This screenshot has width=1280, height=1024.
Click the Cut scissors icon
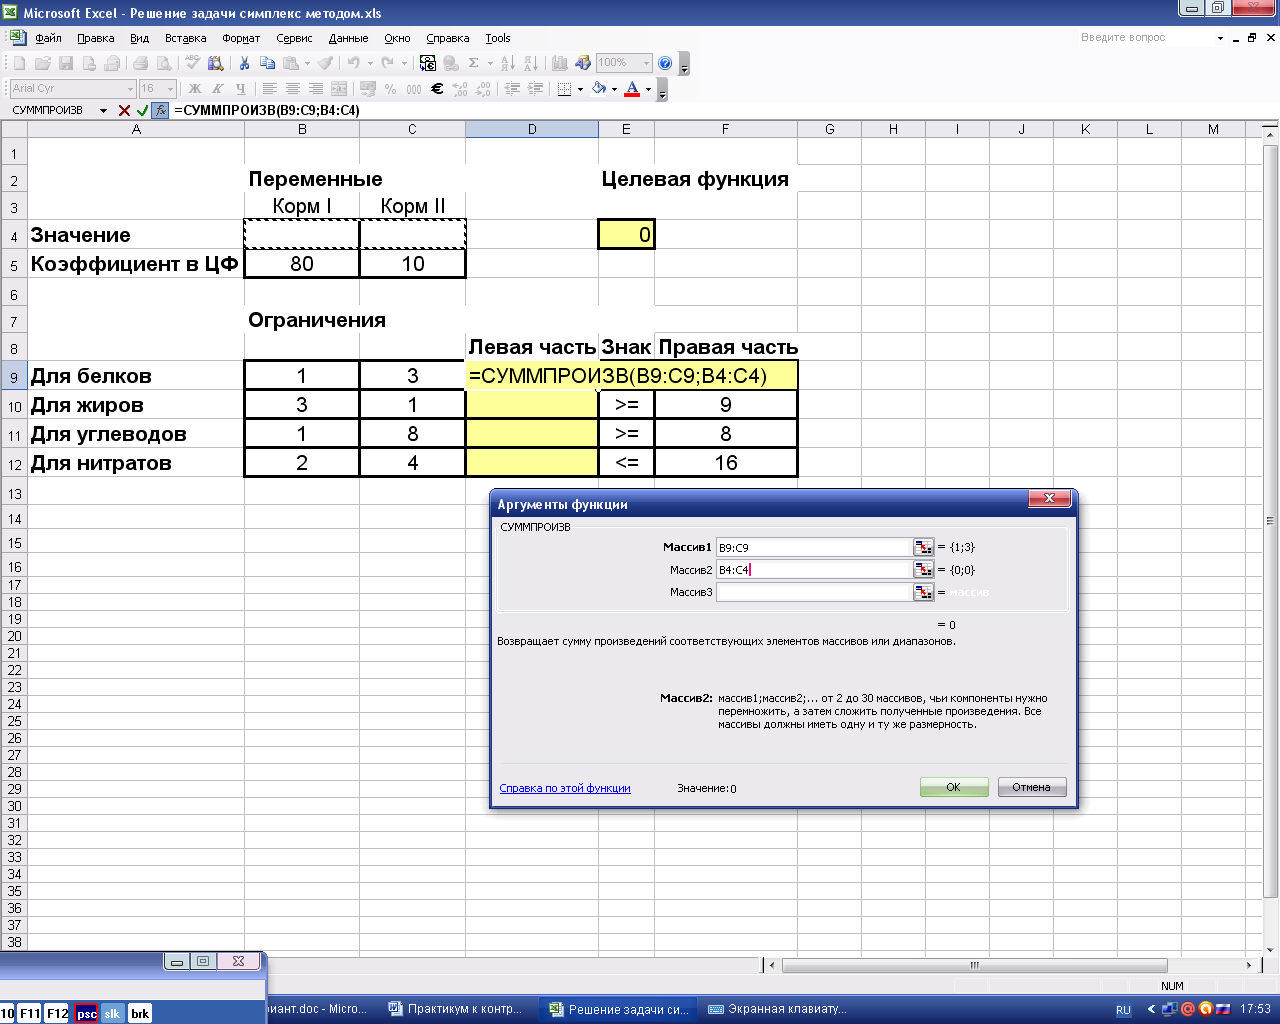click(244, 63)
